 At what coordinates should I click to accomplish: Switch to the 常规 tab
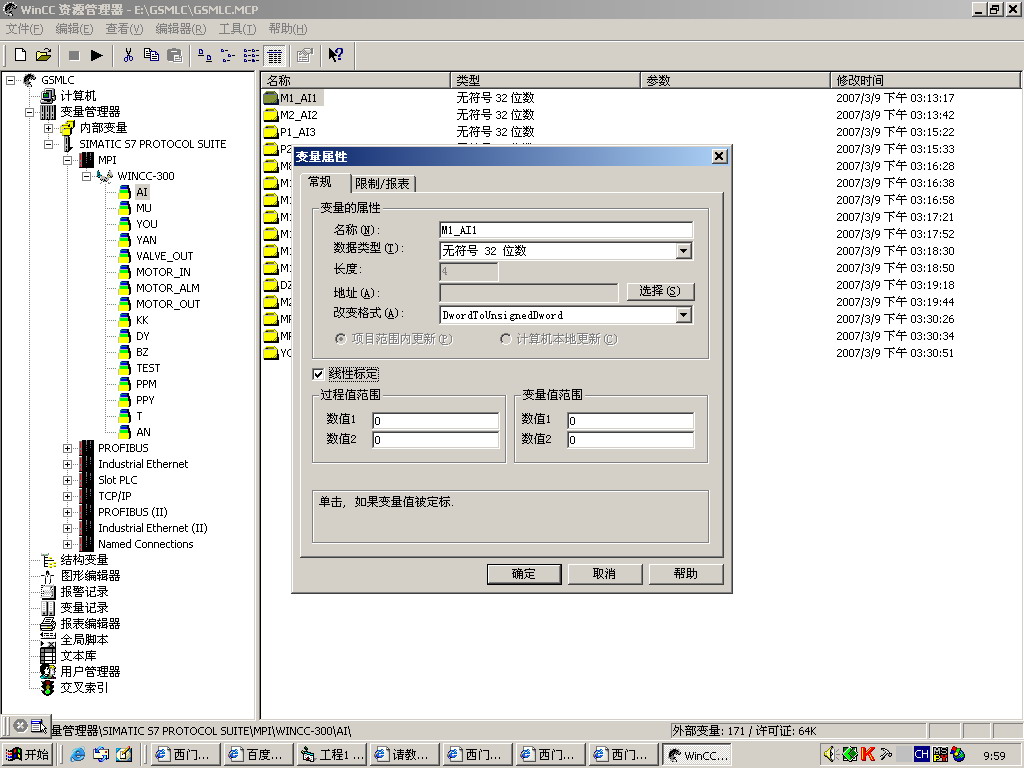[320, 182]
